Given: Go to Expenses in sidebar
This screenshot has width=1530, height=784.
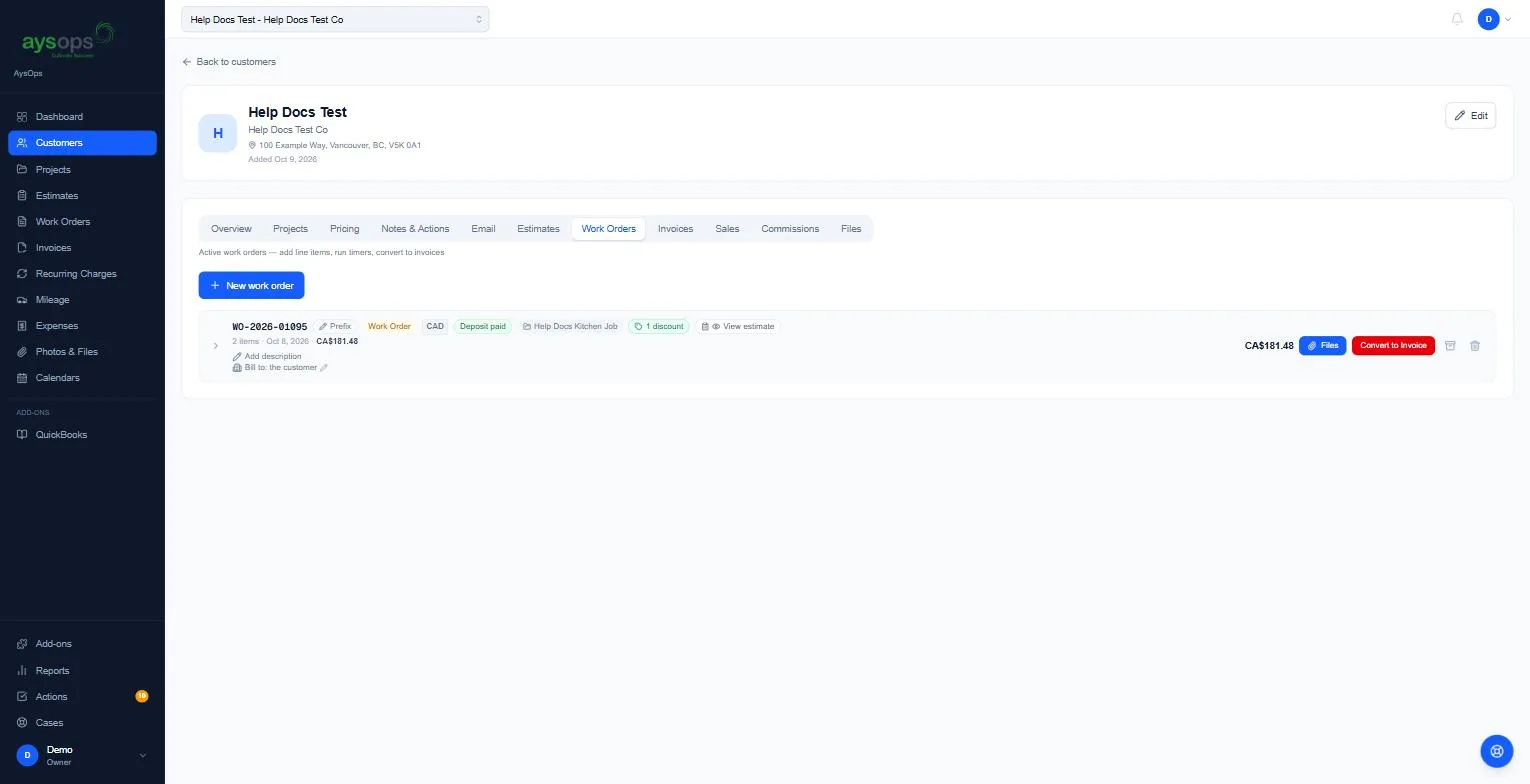Looking at the screenshot, I should tap(82, 326).
